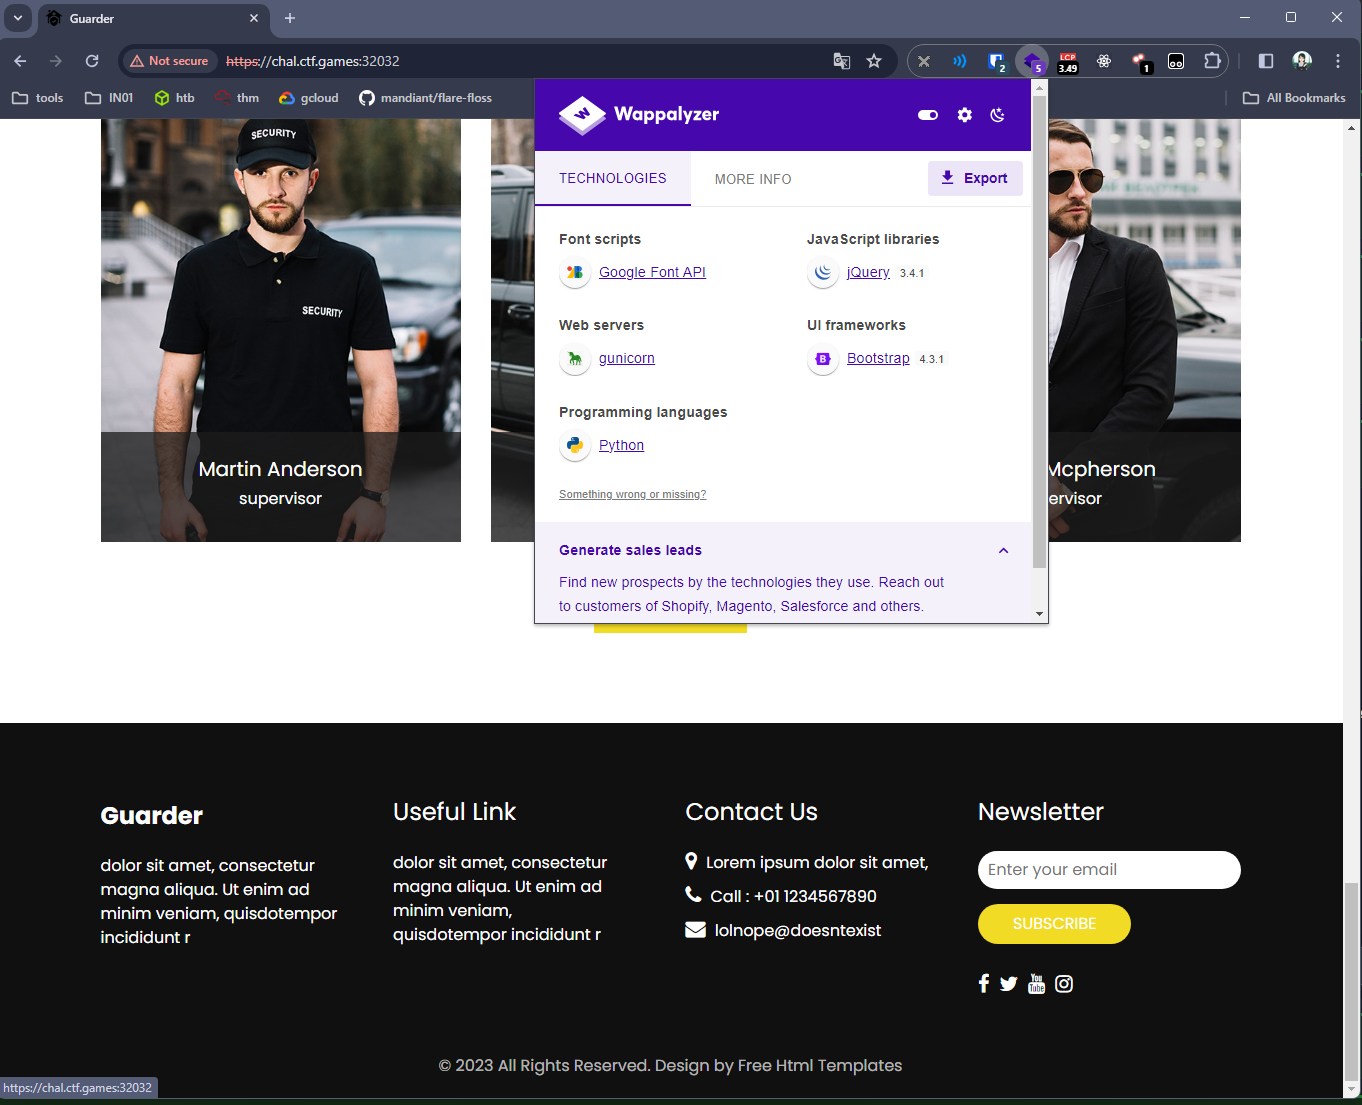Click the lolnope@doesntexist email address
This screenshot has width=1362, height=1105.
pyautogui.click(x=798, y=930)
